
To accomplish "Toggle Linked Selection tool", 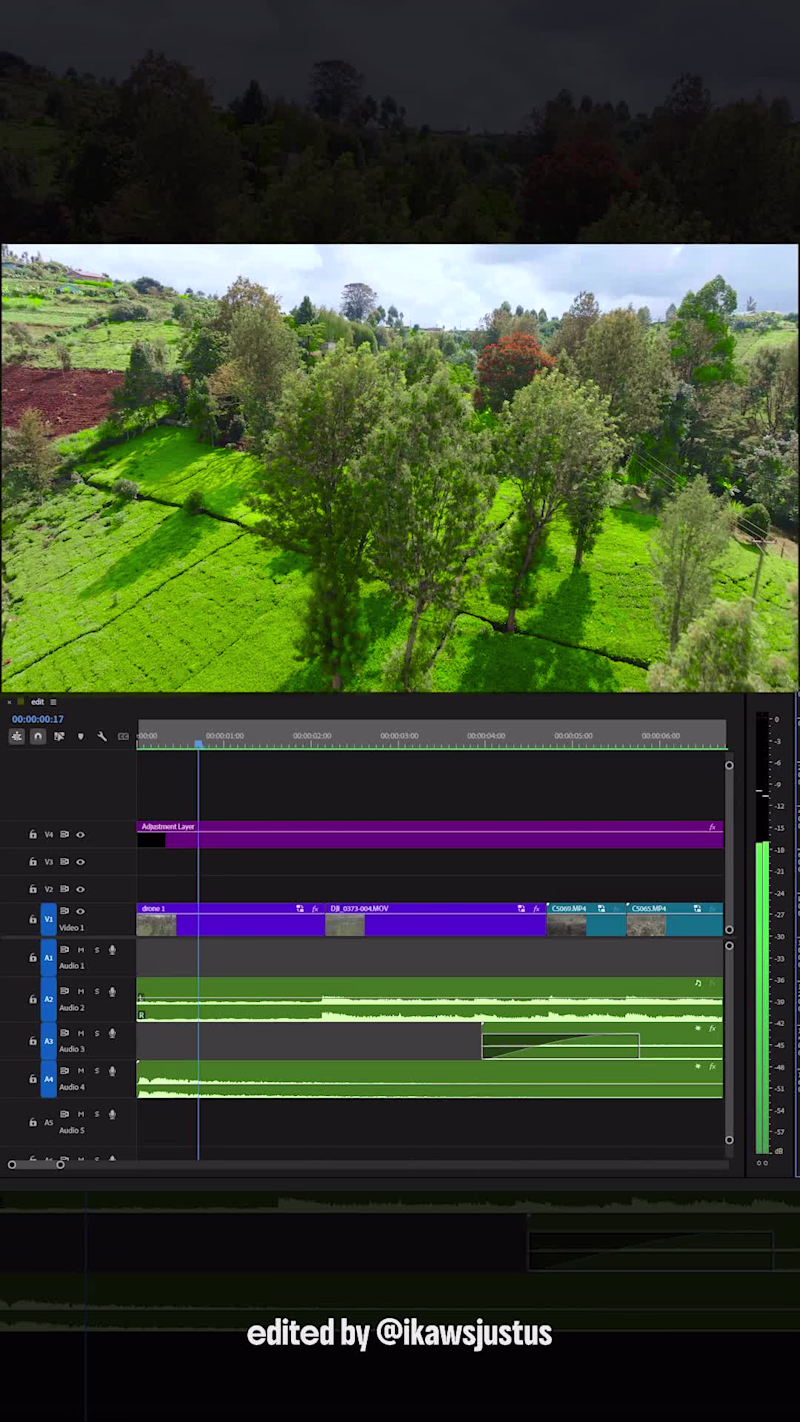I will pos(59,736).
